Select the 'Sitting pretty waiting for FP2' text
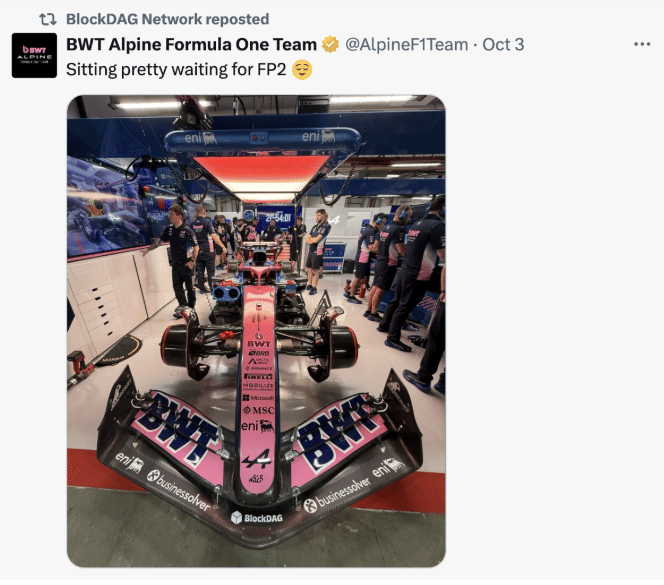 coord(176,70)
